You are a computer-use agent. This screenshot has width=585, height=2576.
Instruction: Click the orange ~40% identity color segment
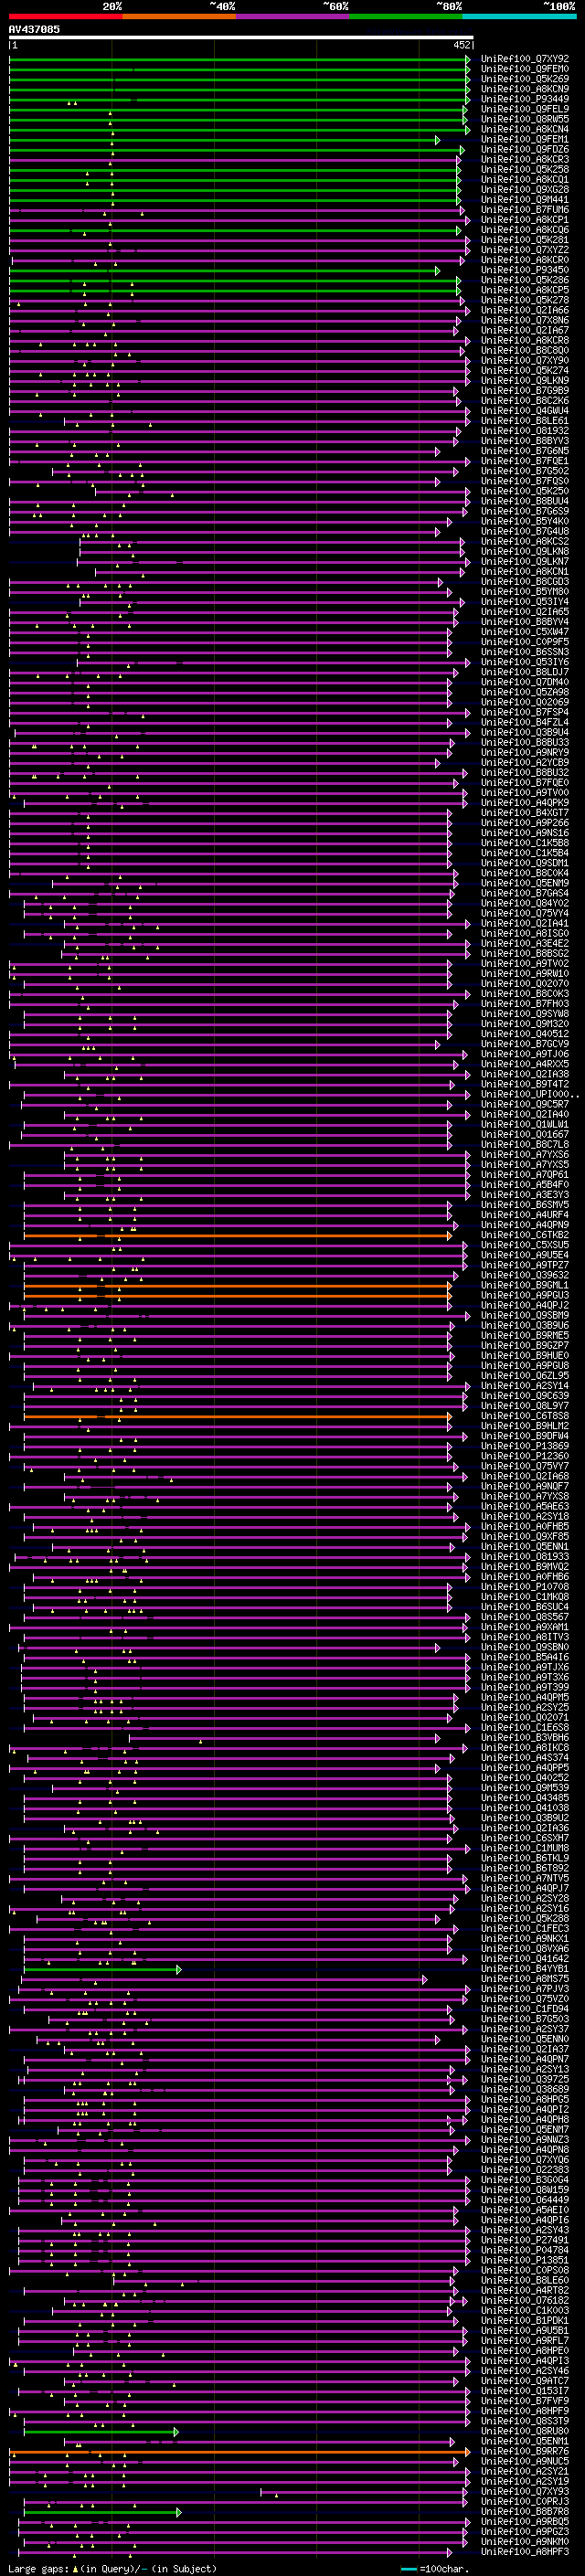pos(179,16)
